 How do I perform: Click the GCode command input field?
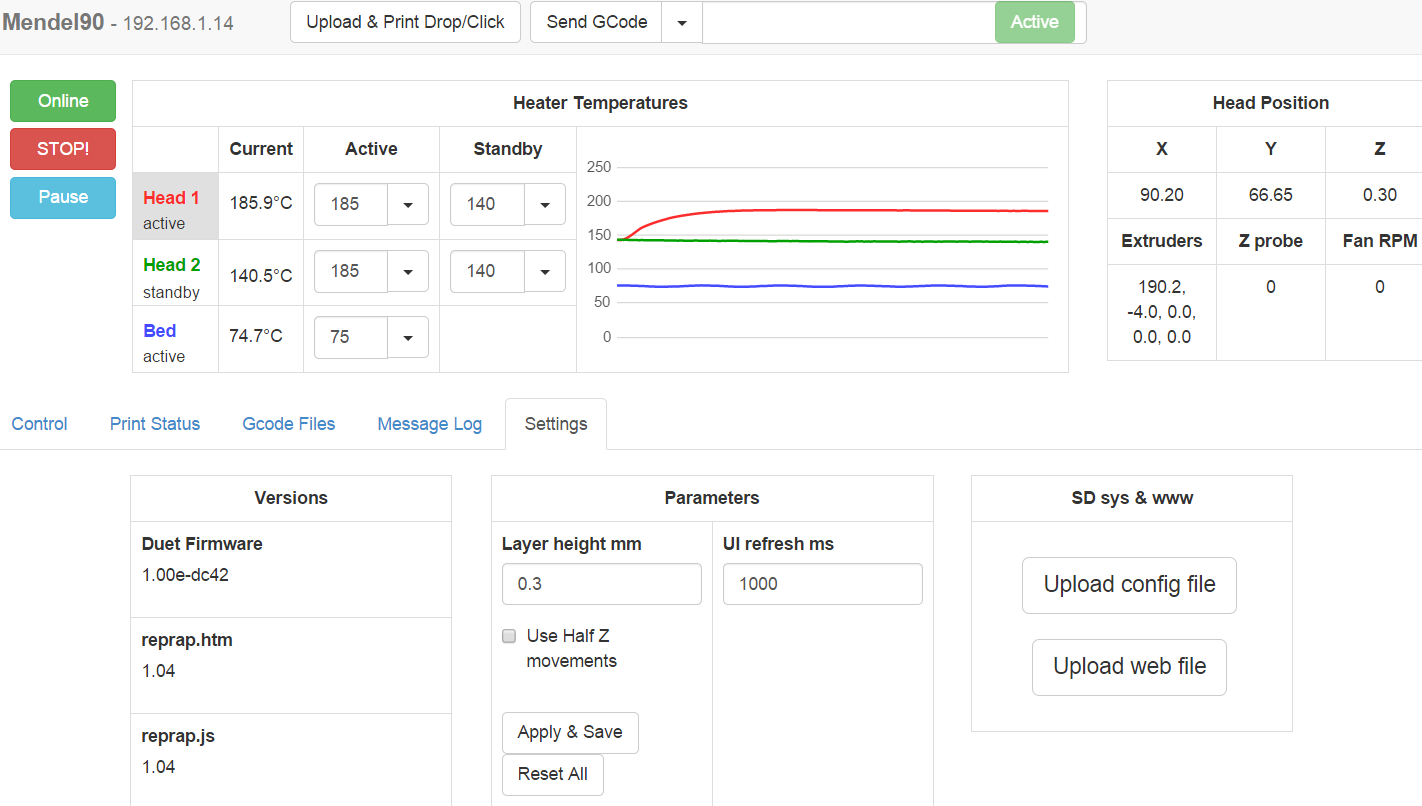(847, 22)
